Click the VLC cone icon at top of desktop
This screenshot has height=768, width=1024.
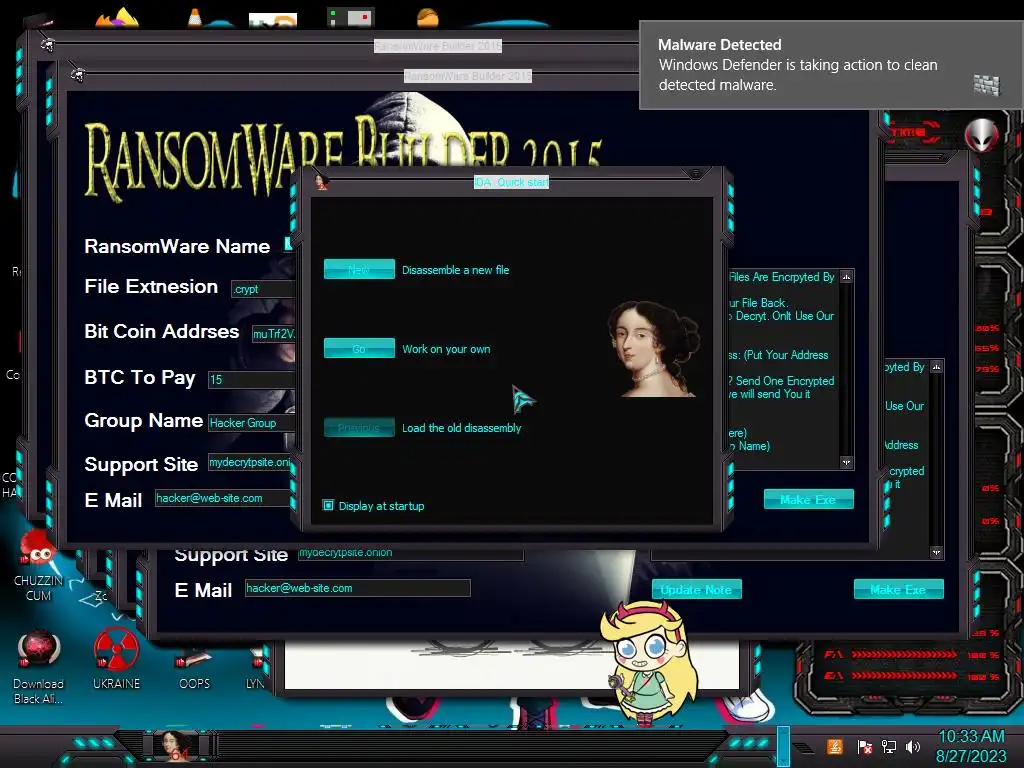pos(194,17)
